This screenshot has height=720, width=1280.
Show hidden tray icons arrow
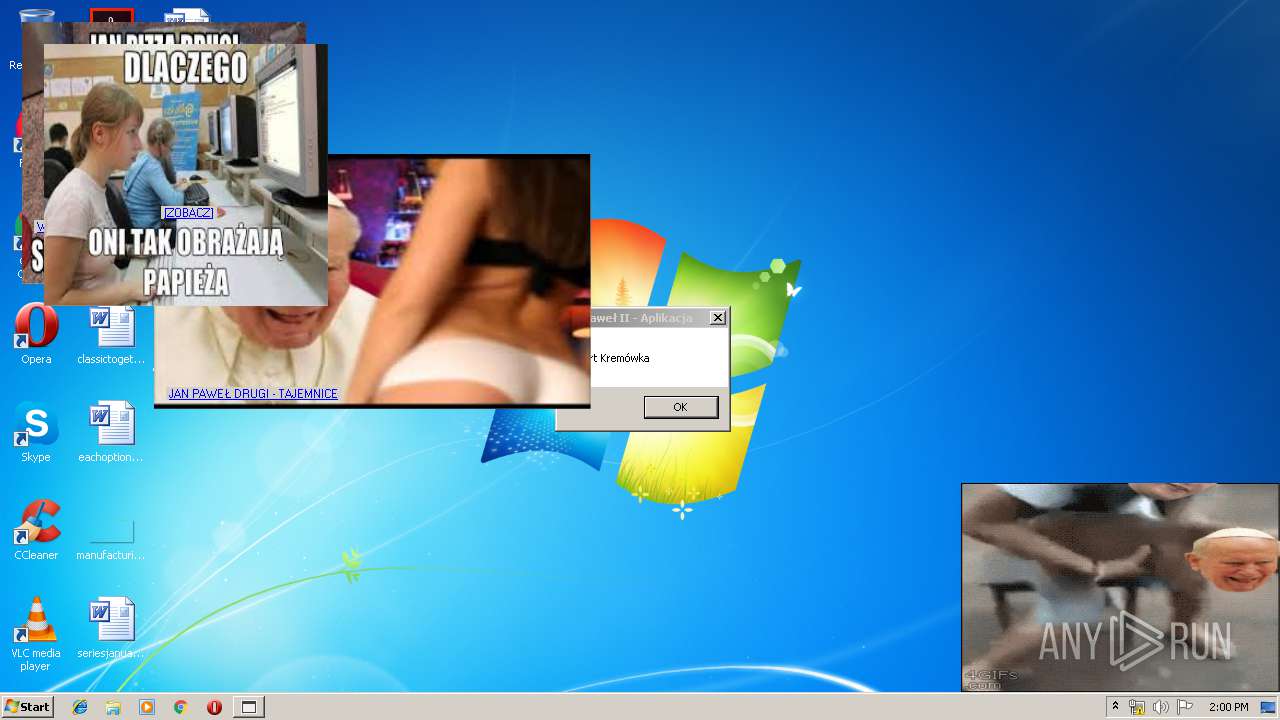pyautogui.click(x=1115, y=707)
